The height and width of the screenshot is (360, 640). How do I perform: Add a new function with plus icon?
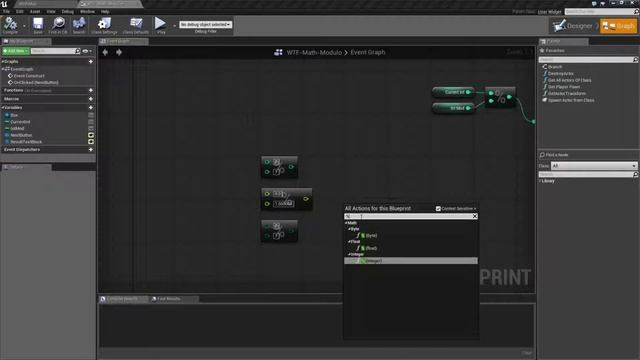click(x=91, y=90)
